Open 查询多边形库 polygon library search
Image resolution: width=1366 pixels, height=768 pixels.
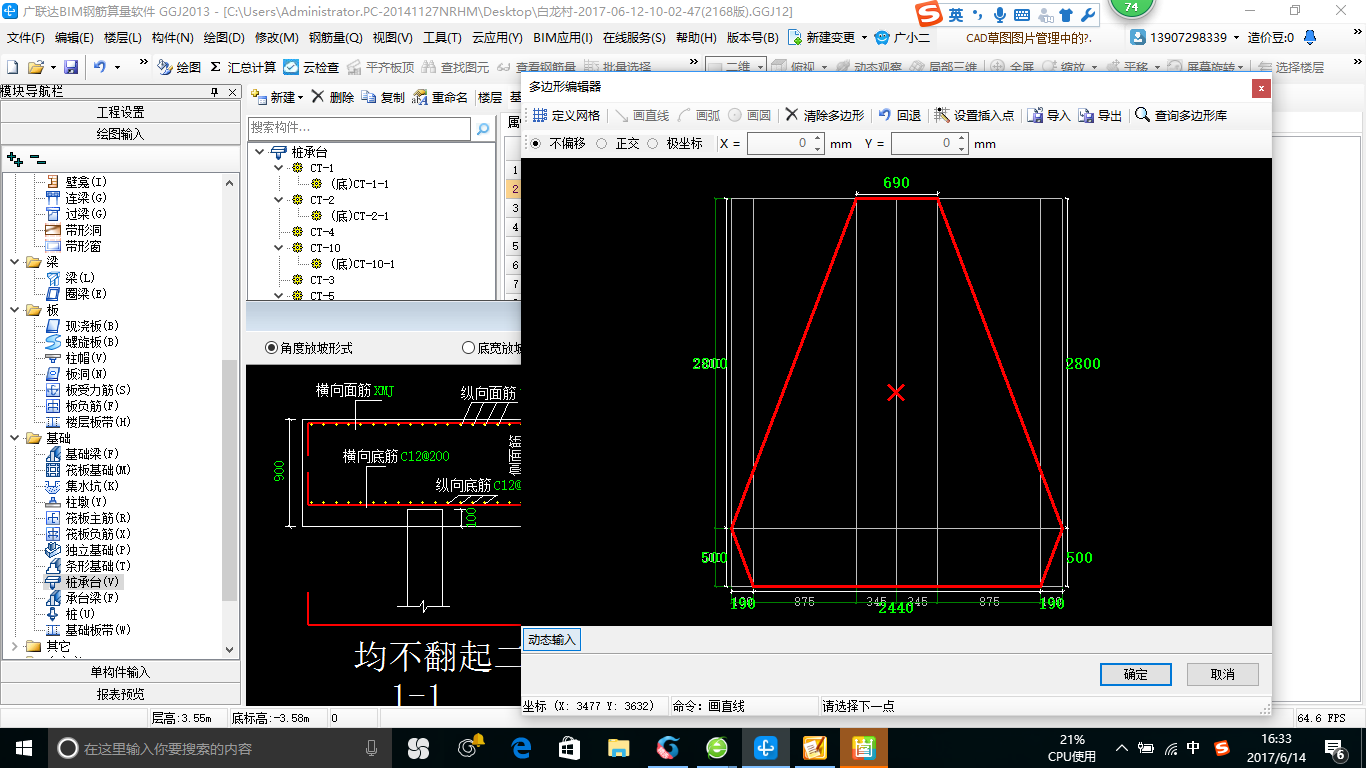coord(1180,116)
